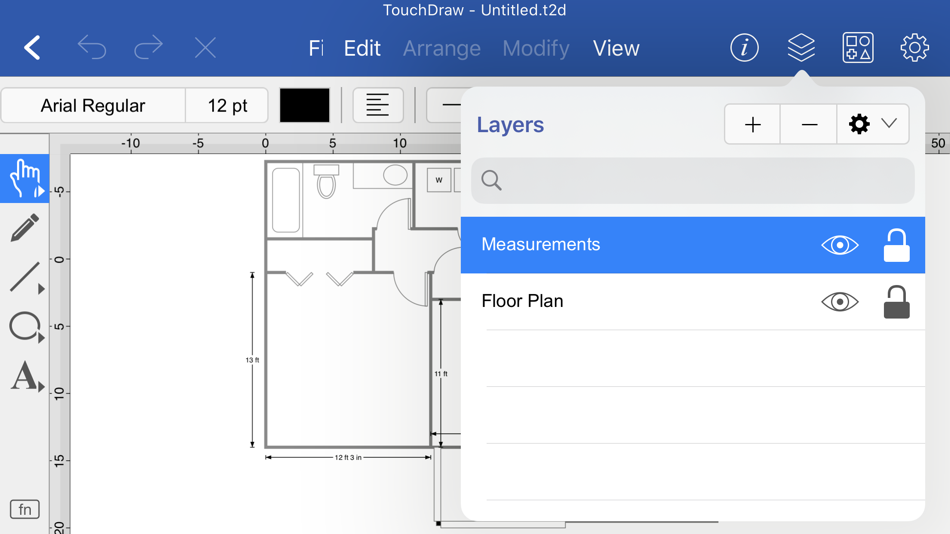Screen dimensions: 950x534
Task: Hide the Floor Plan layer
Action: pos(840,301)
